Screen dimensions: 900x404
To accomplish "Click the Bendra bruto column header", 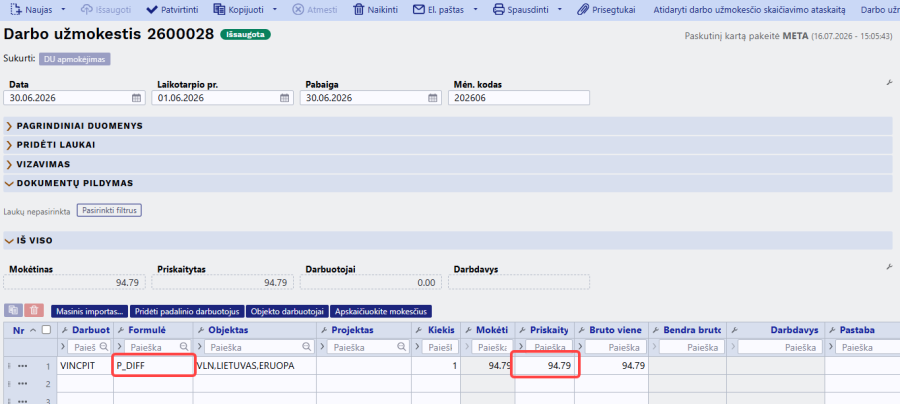I will click(688, 330).
